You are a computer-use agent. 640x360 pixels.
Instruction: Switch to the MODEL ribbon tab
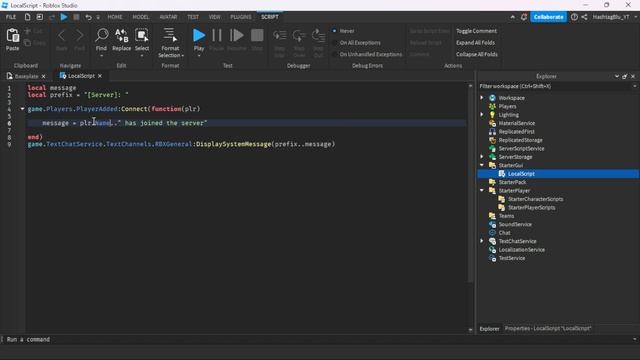(x=141, y=17)
